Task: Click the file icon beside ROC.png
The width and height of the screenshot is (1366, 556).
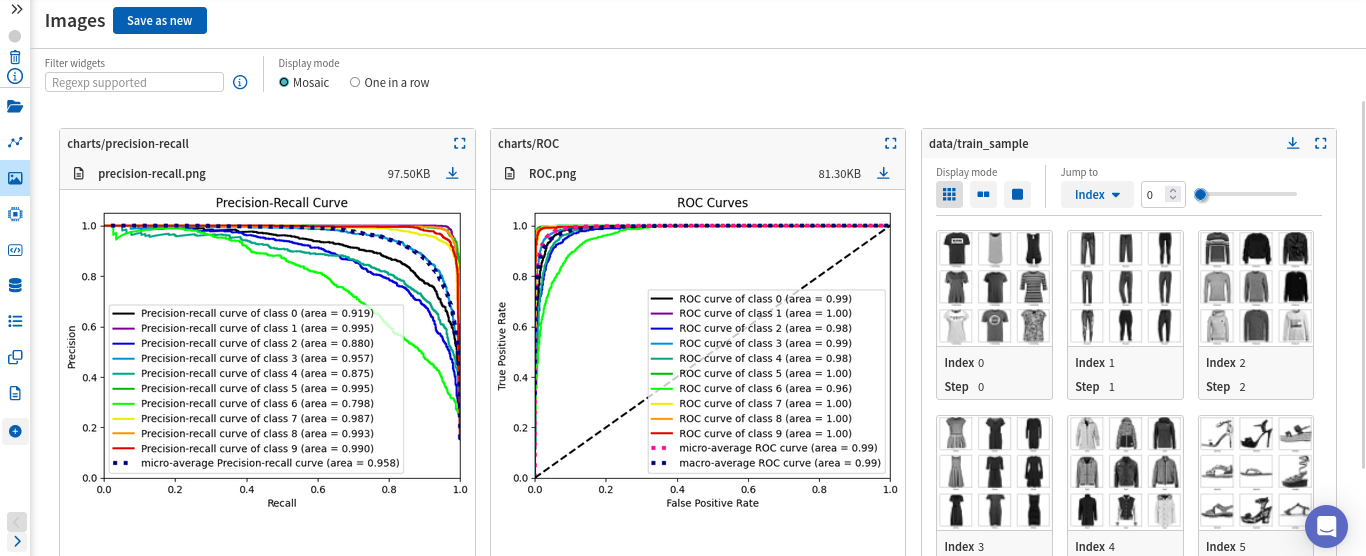Action: (510, 173)
